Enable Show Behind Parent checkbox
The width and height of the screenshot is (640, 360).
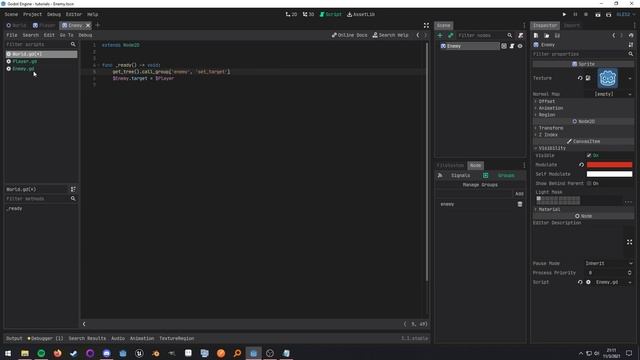click(x=589, y=184)
